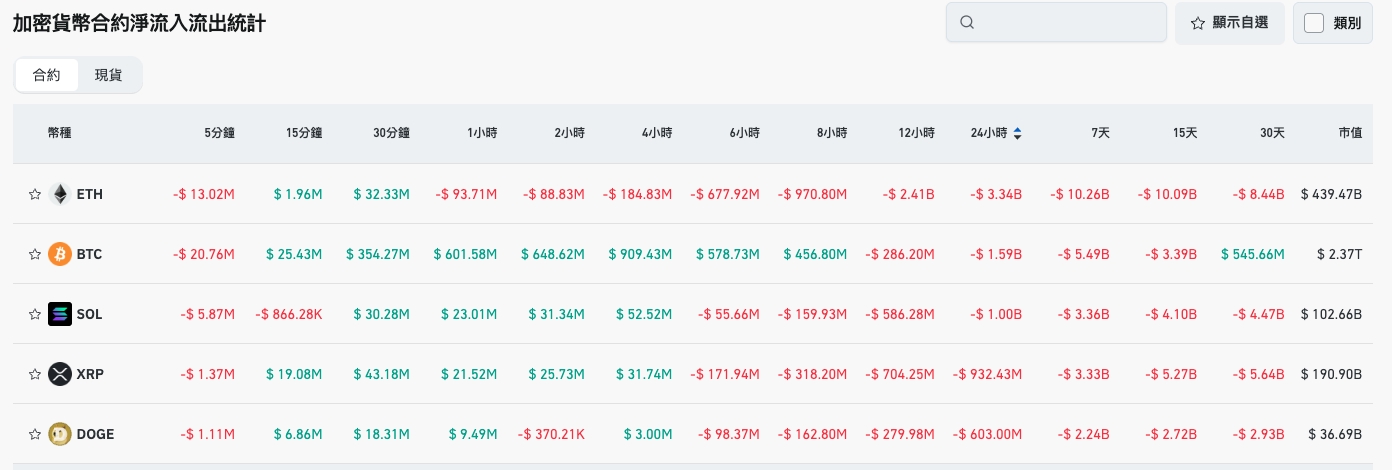Click the search magnifier icon
The image size is (1392, 470).
tap(966, 23)
